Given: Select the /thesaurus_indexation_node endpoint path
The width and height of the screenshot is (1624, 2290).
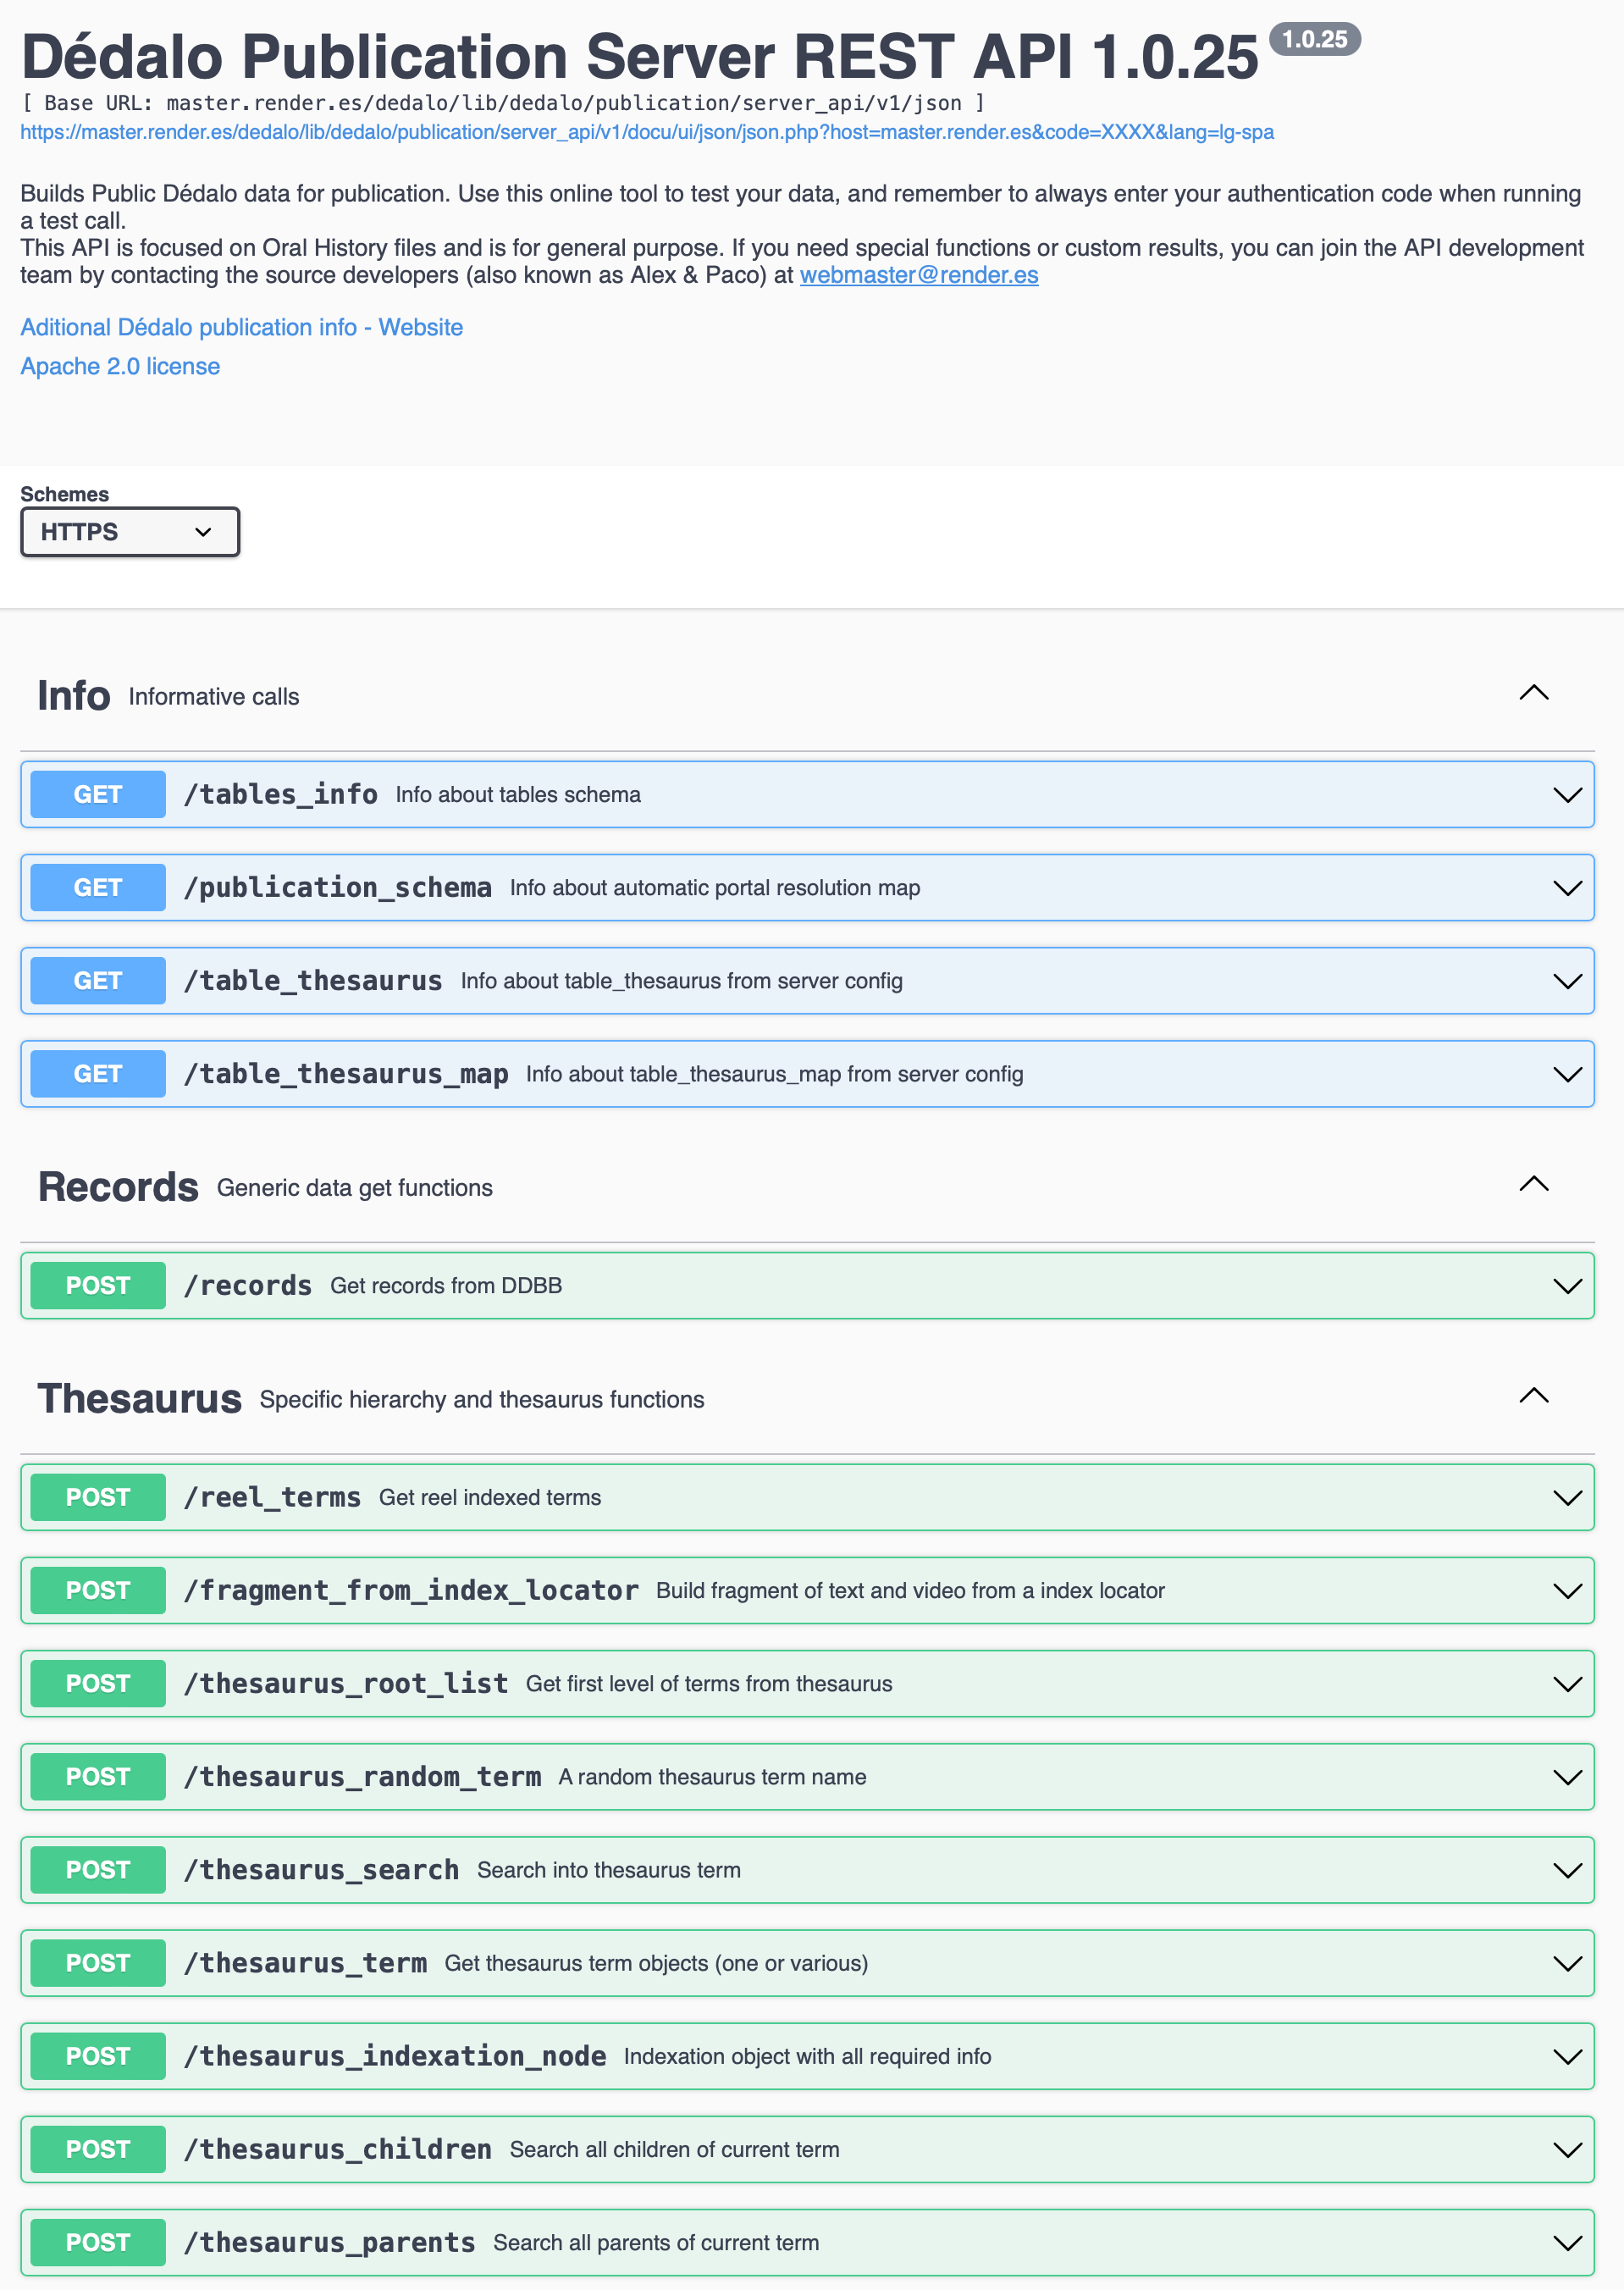Looking at the screenshot, I should 395,2056.
